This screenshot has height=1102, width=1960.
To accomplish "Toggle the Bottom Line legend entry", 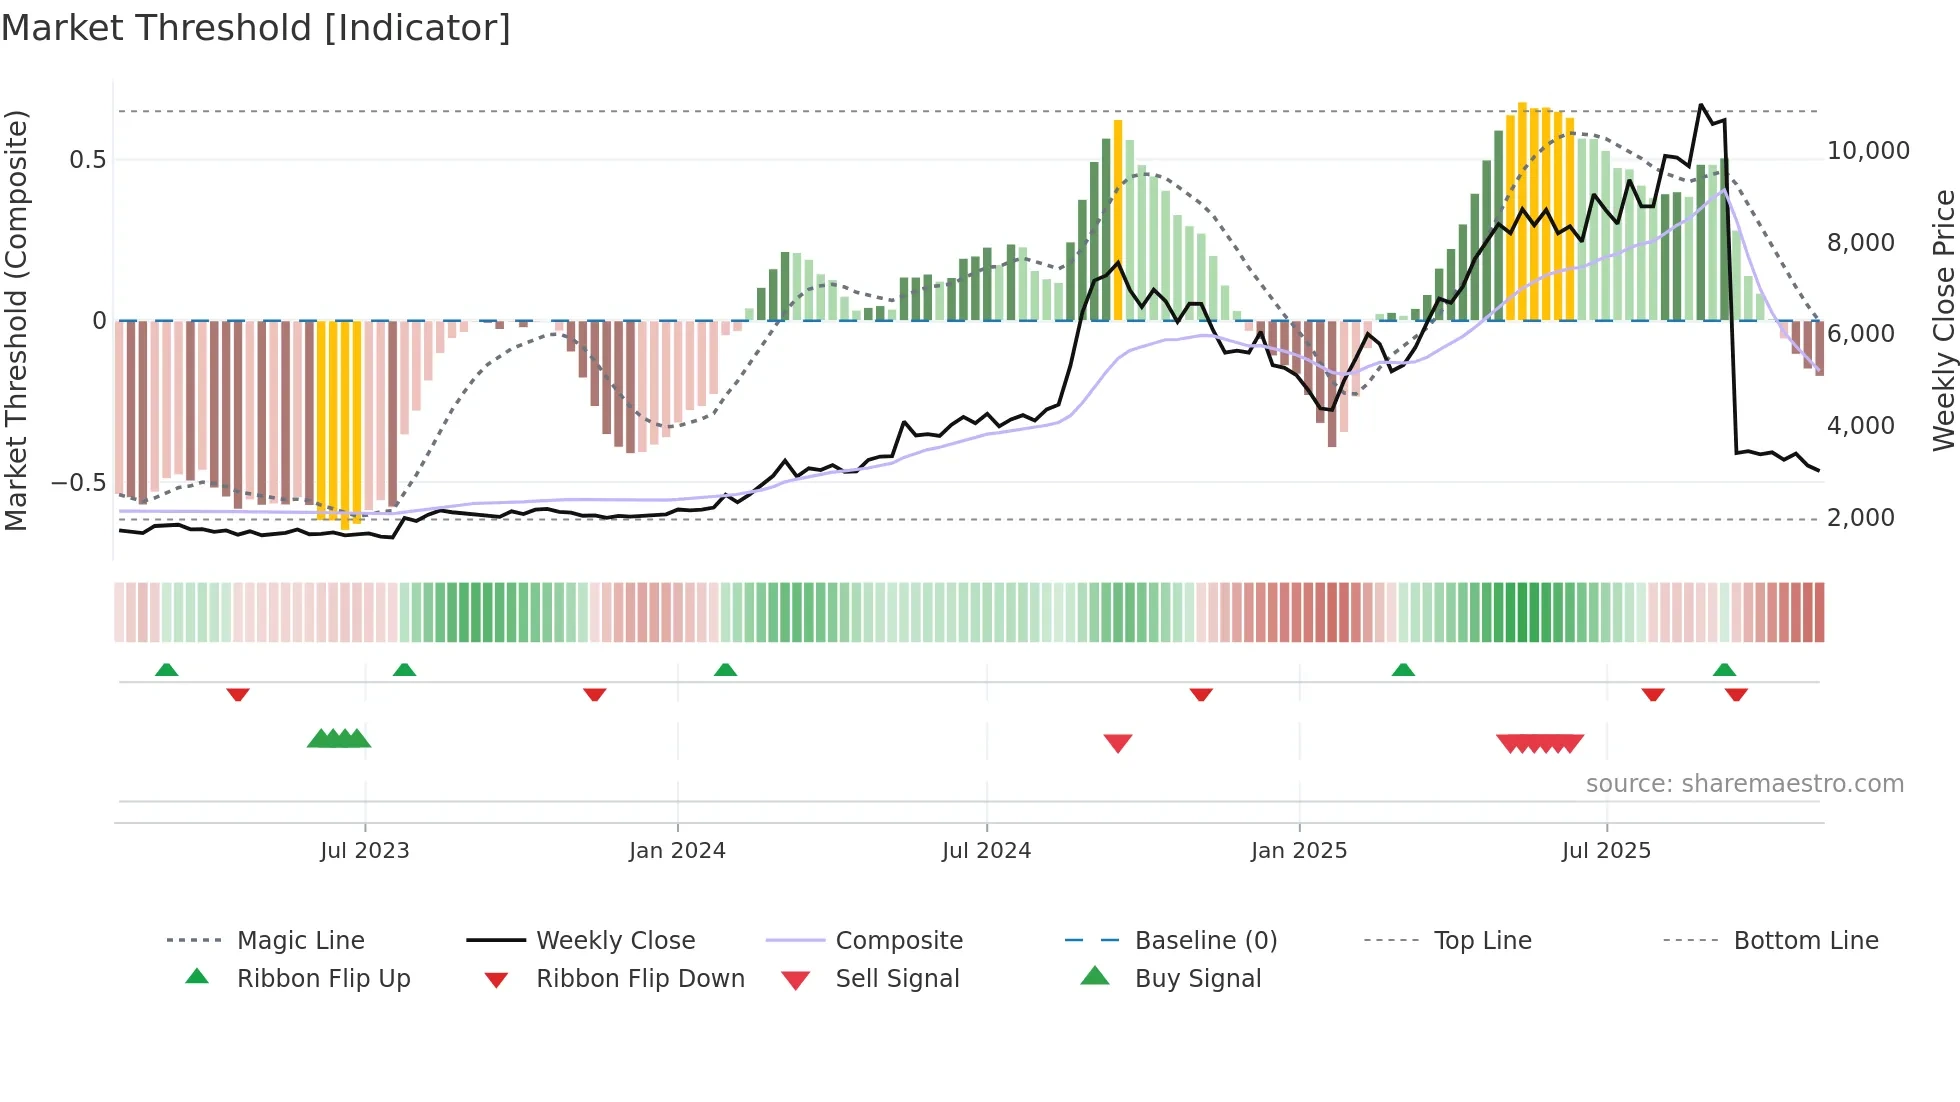I will click(1805, 941).
